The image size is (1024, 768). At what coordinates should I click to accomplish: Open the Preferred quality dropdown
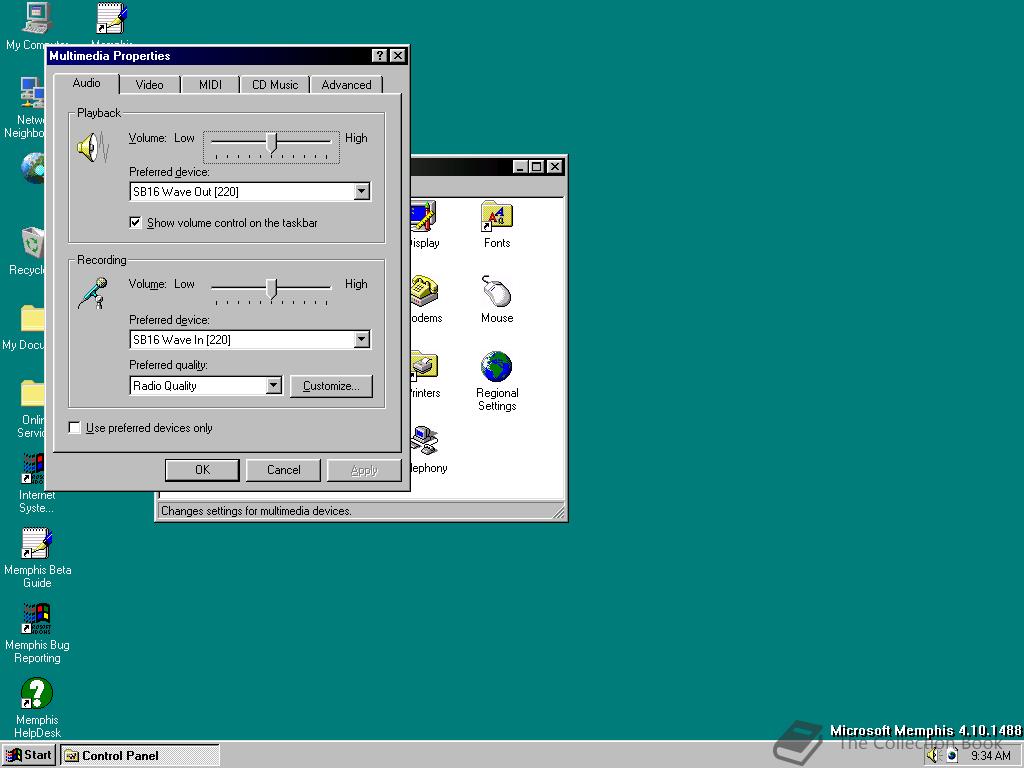click(274, 386)
